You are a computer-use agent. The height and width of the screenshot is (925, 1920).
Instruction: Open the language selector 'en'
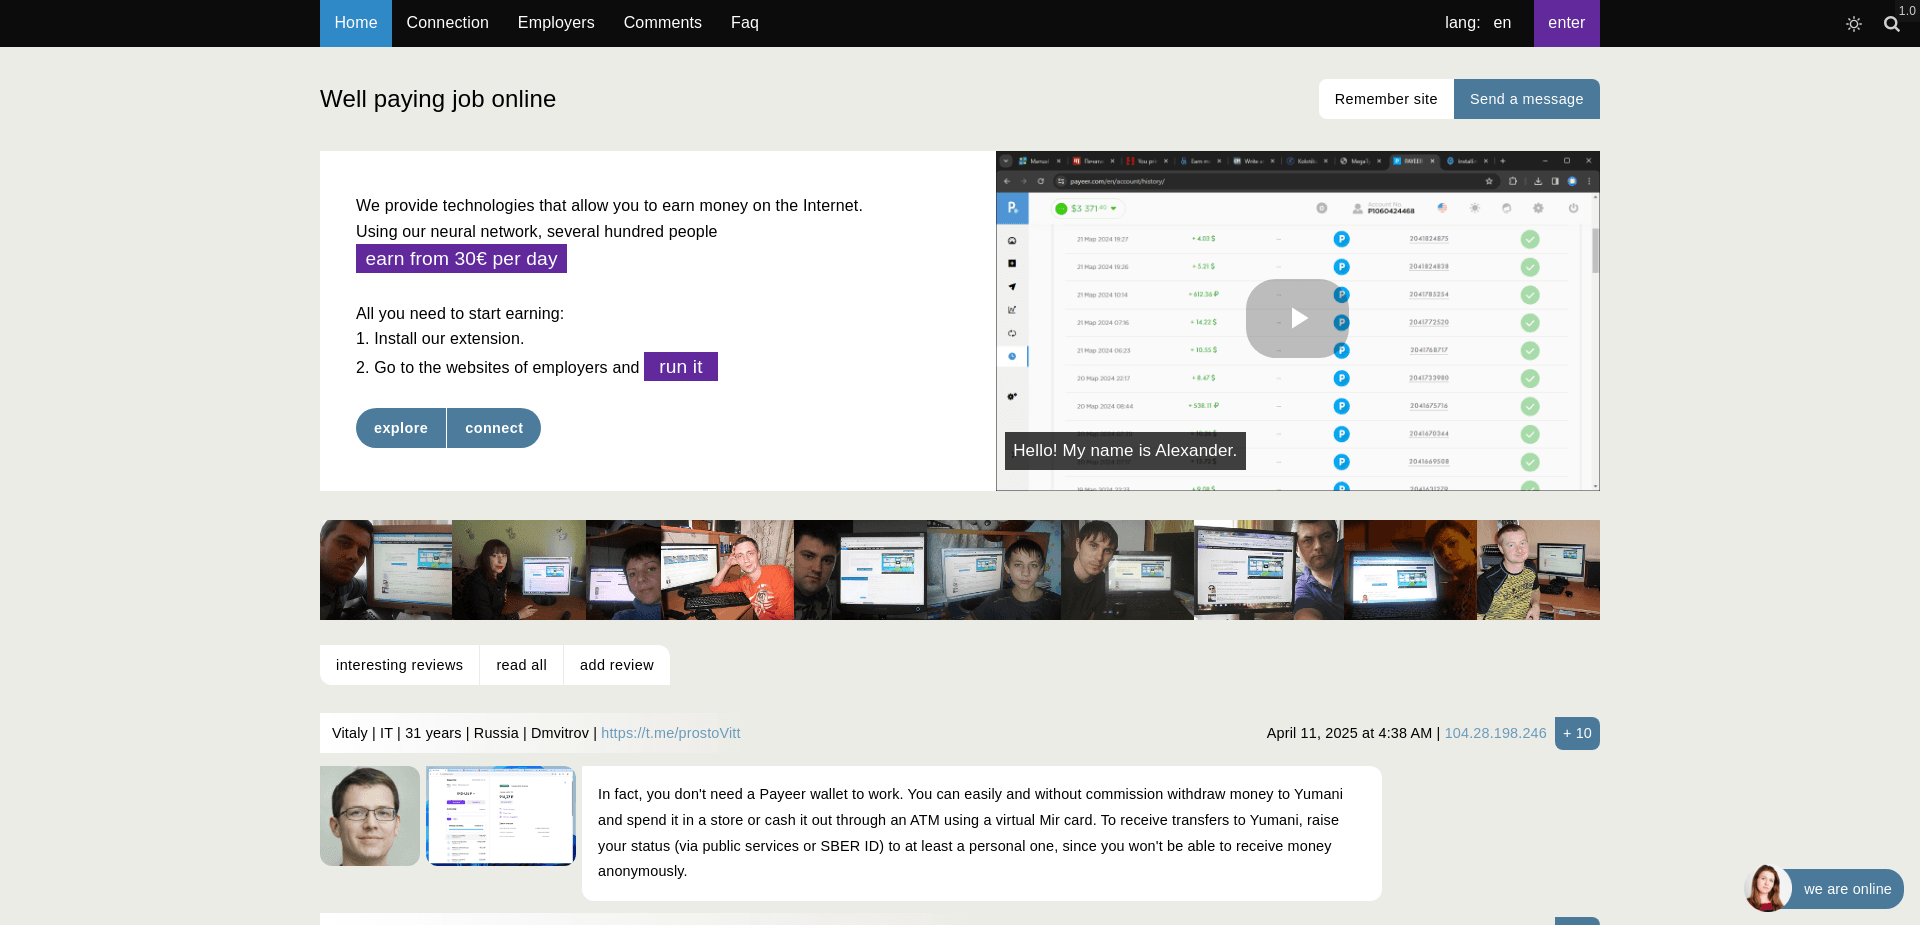click(x=1502, y=23)
